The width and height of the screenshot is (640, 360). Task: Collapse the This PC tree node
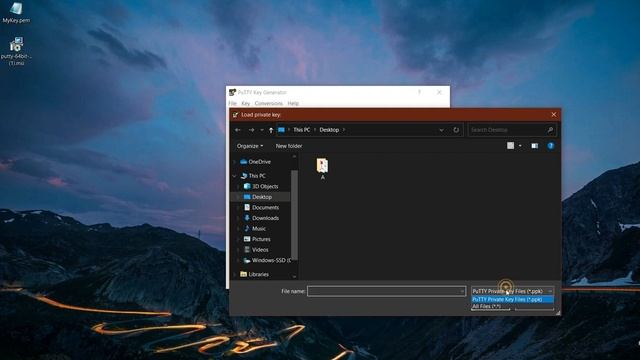point(234,176)
